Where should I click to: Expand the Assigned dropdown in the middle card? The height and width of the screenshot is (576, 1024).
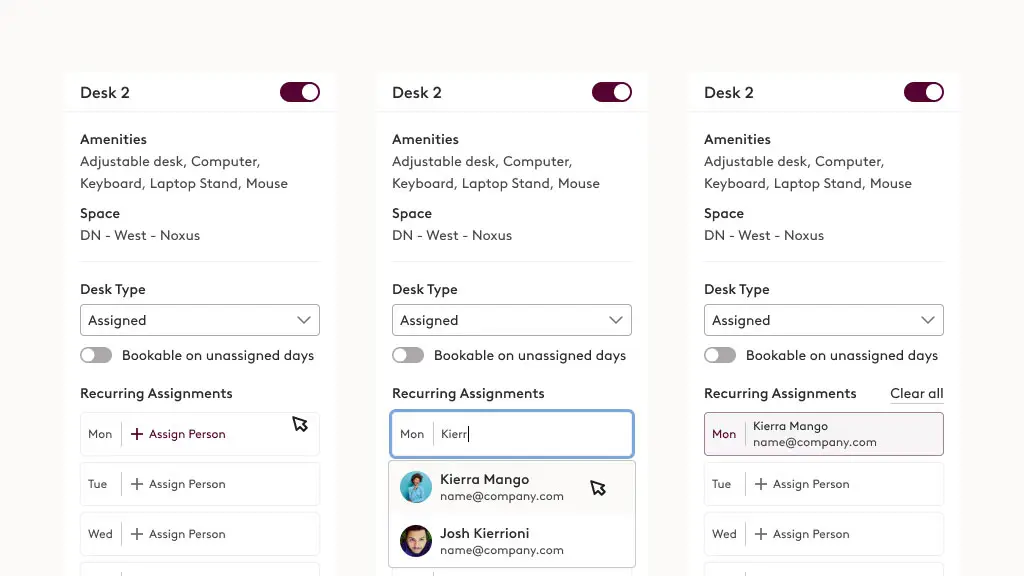pos(512,320)
